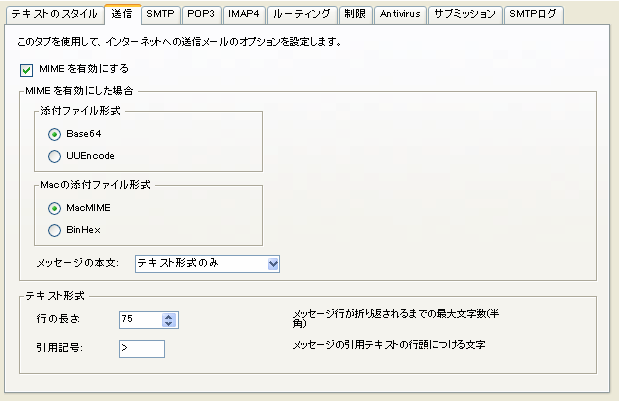Select the 送信 tab
The width and height of the screenshot is (619, 401).
click(x=121, y=15)
